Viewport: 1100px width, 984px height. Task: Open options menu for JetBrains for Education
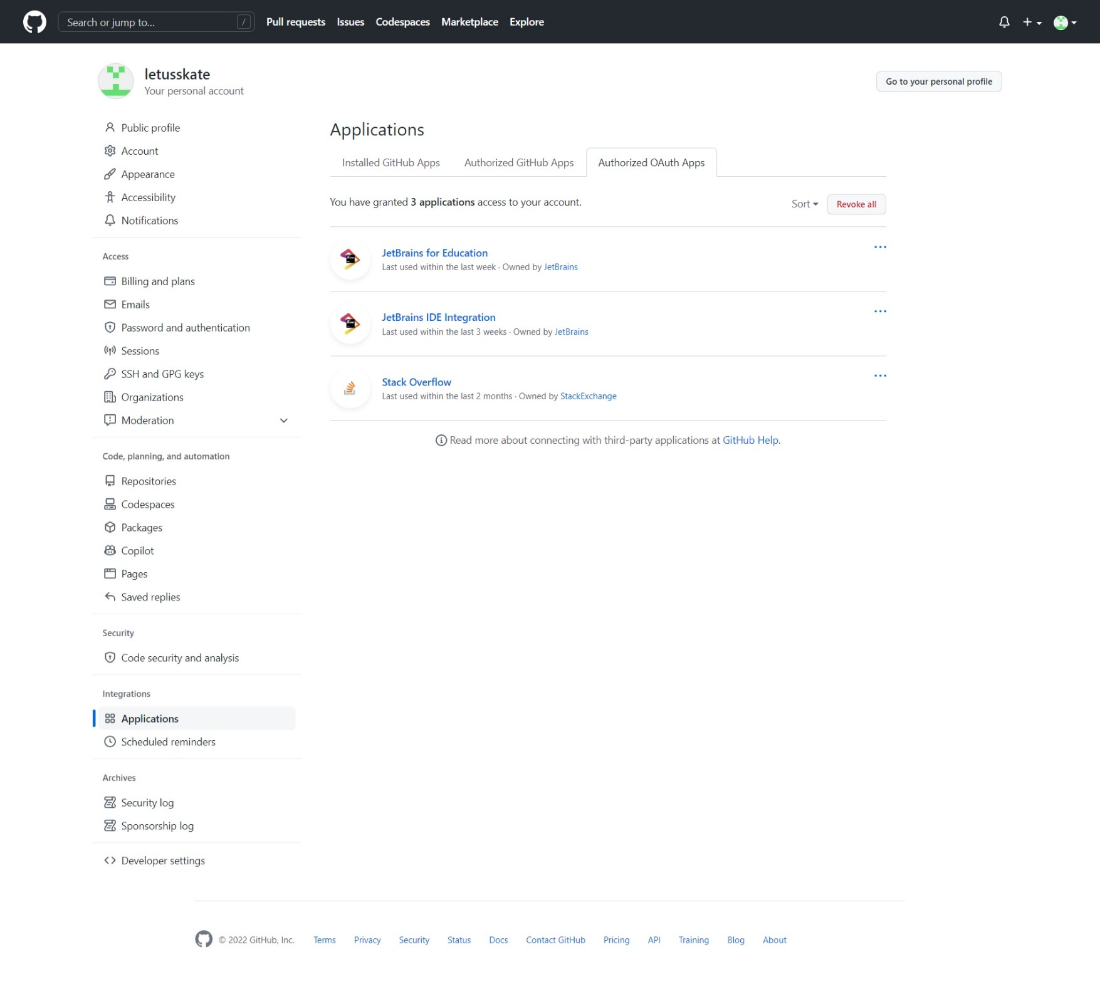pos(880,247)
